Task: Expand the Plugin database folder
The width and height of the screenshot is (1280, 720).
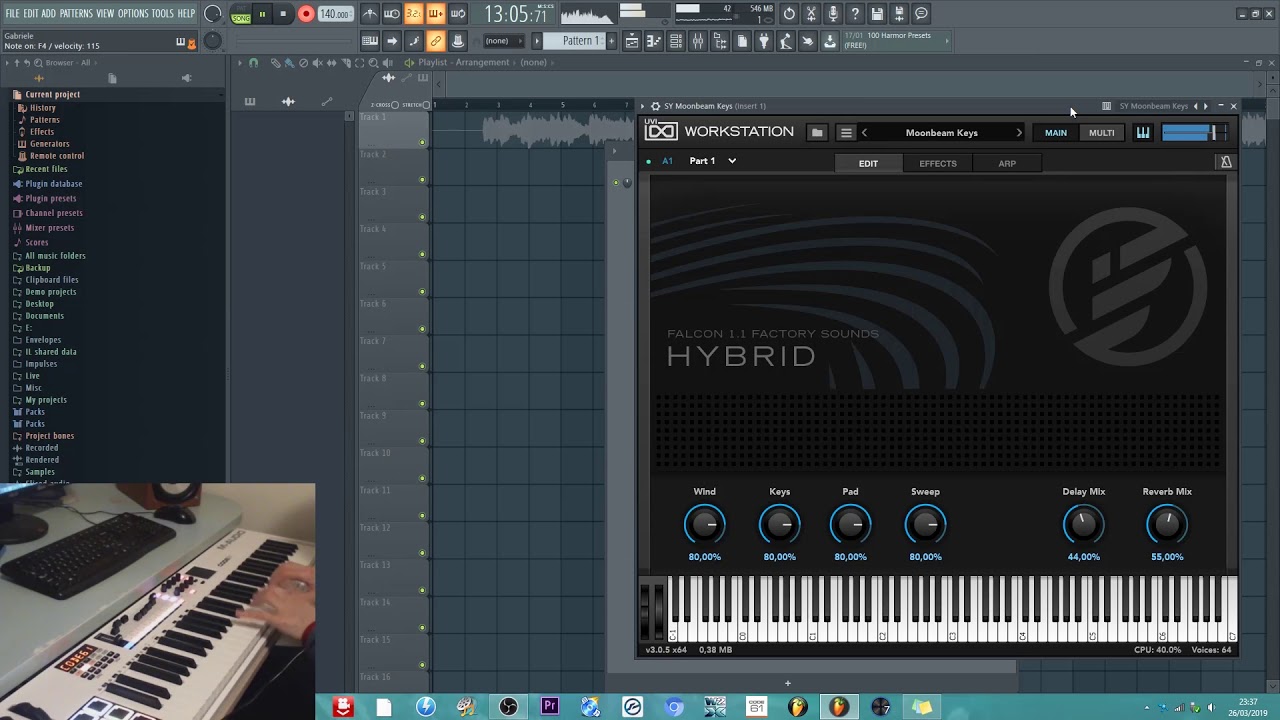Action: [53, 184]
